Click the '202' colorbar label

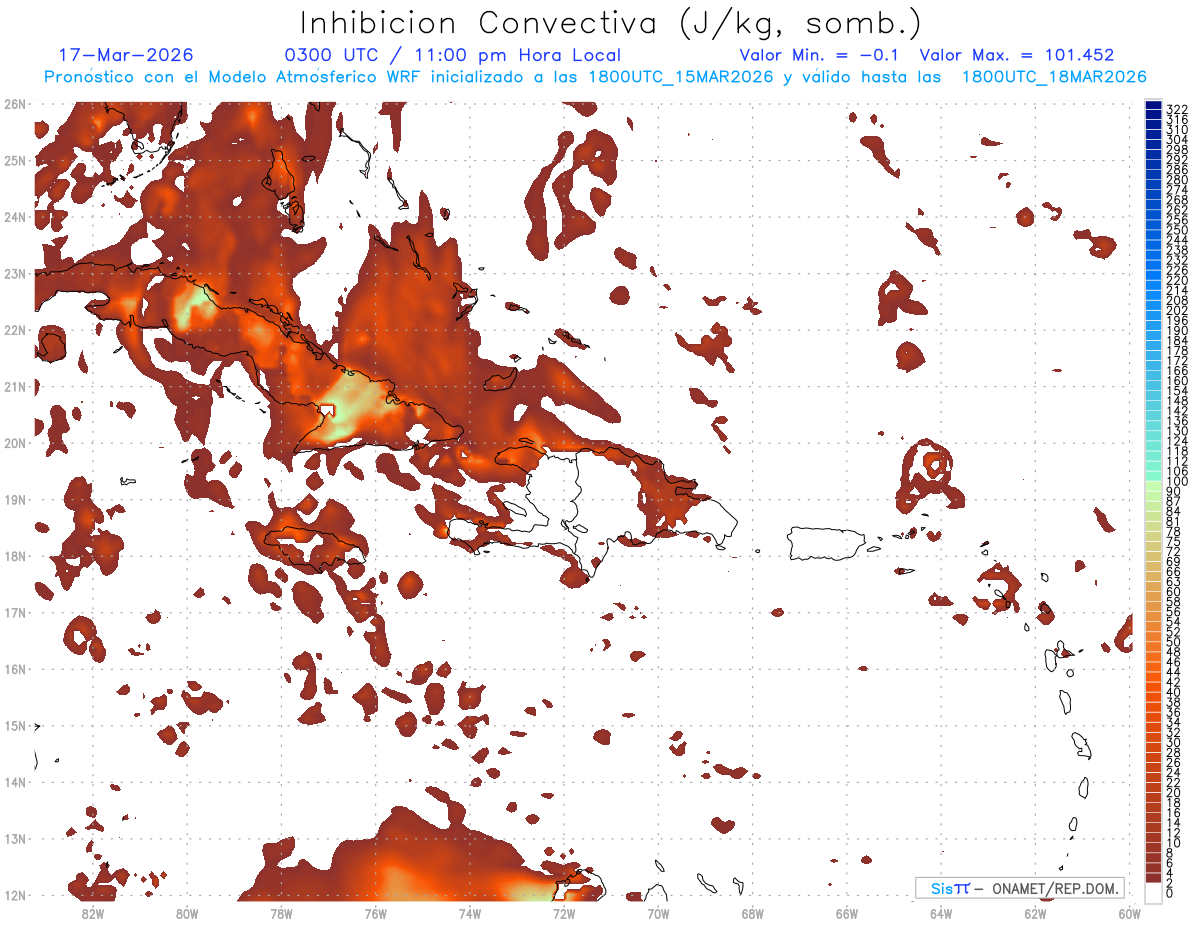[1177, 310]
